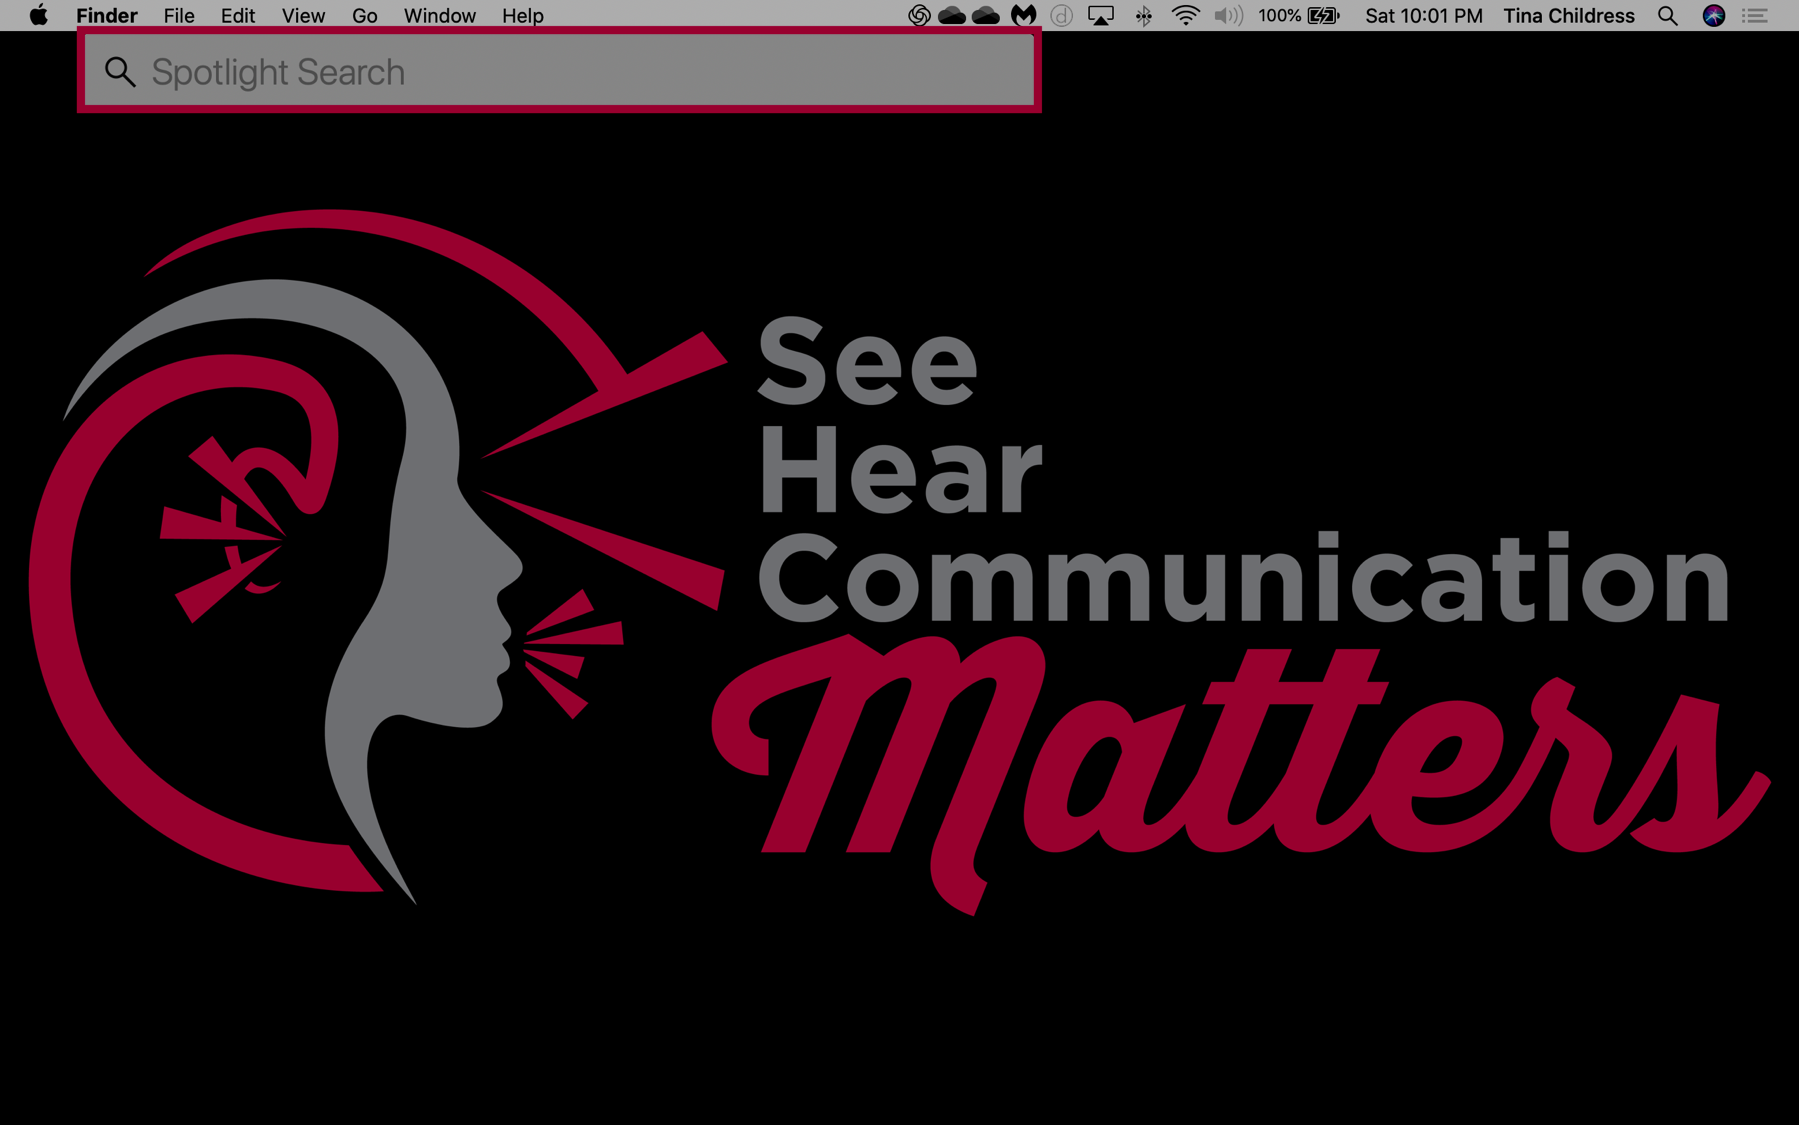Click the Malwarebytes M menu bar icon

1023,16
